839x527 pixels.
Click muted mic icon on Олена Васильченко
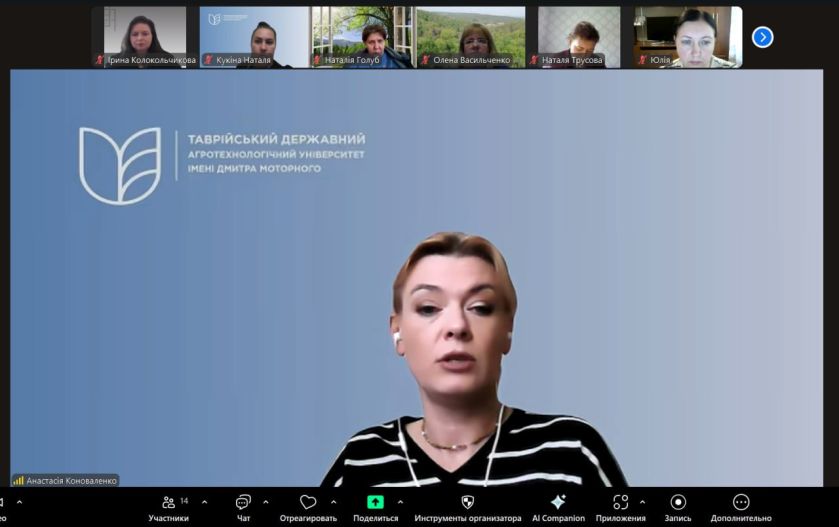click(x=425, y=60)
